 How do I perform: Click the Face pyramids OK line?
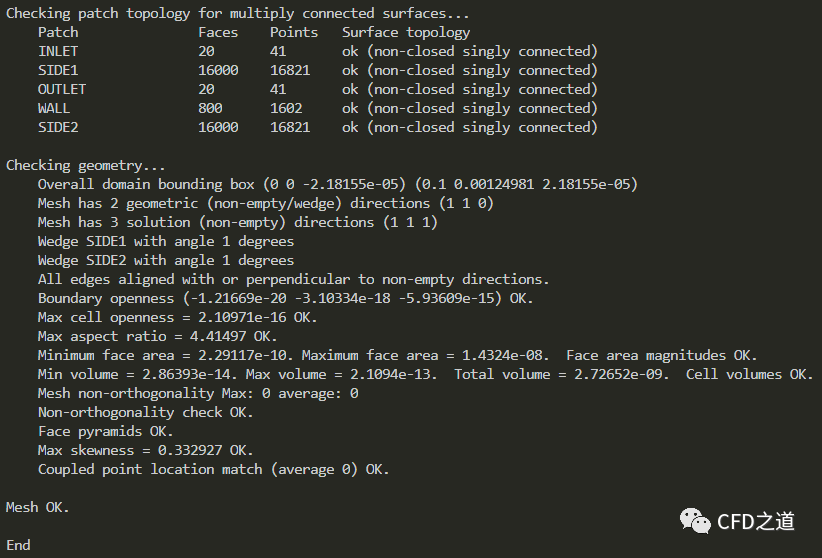click(x=105, y=431)
